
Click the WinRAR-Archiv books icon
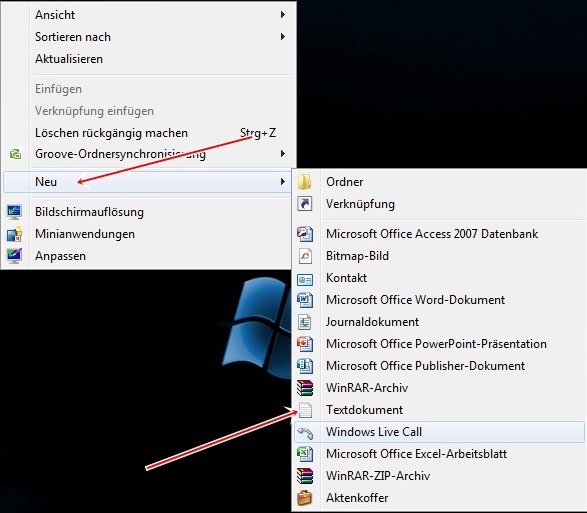[305, 388]
